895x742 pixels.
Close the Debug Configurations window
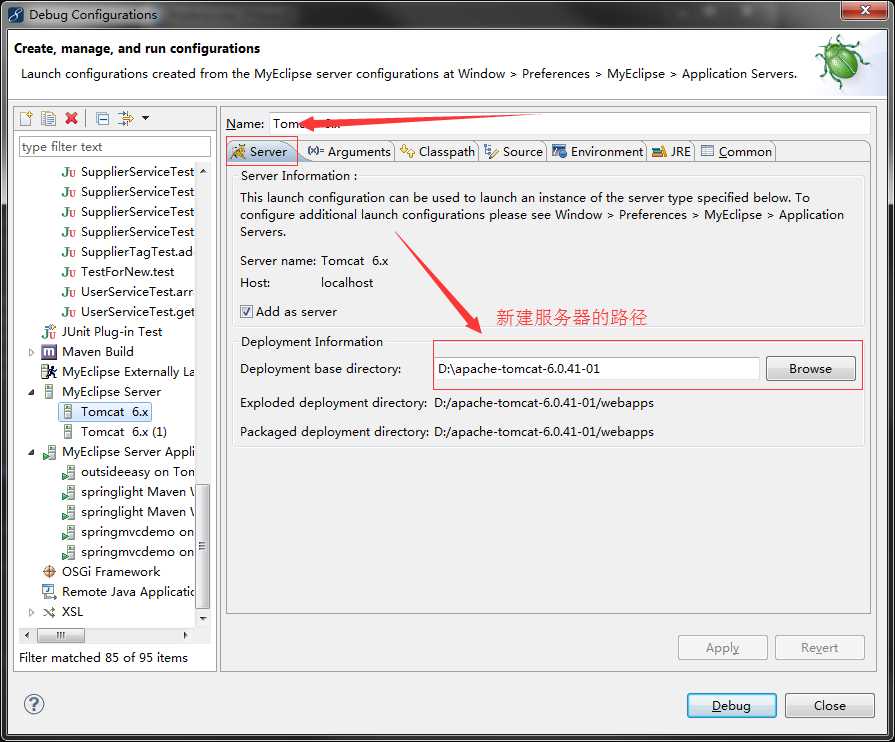(865, 10)
